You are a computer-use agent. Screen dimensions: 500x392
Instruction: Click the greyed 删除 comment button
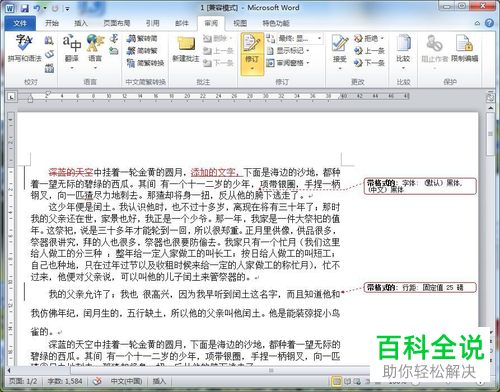pyautogui.click(x=217, y=39)
